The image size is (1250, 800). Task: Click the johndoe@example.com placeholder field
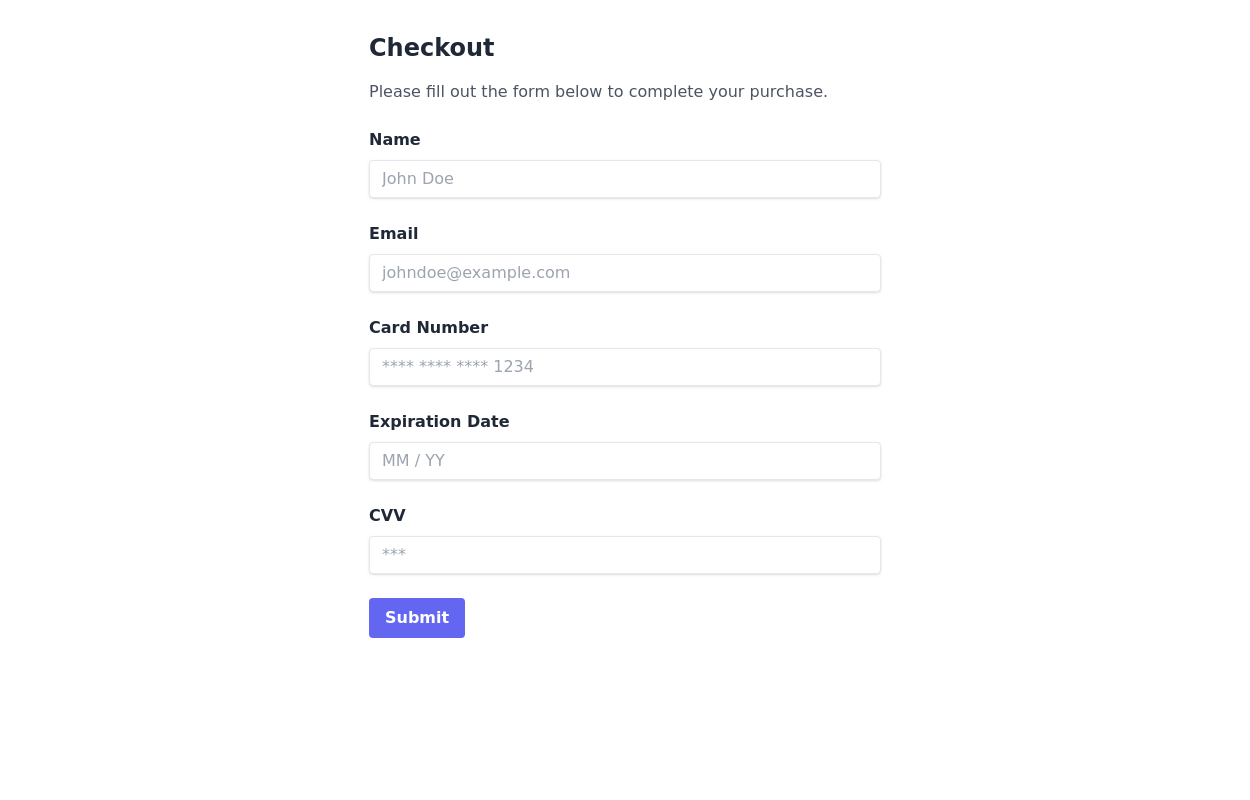pos(624,273)
